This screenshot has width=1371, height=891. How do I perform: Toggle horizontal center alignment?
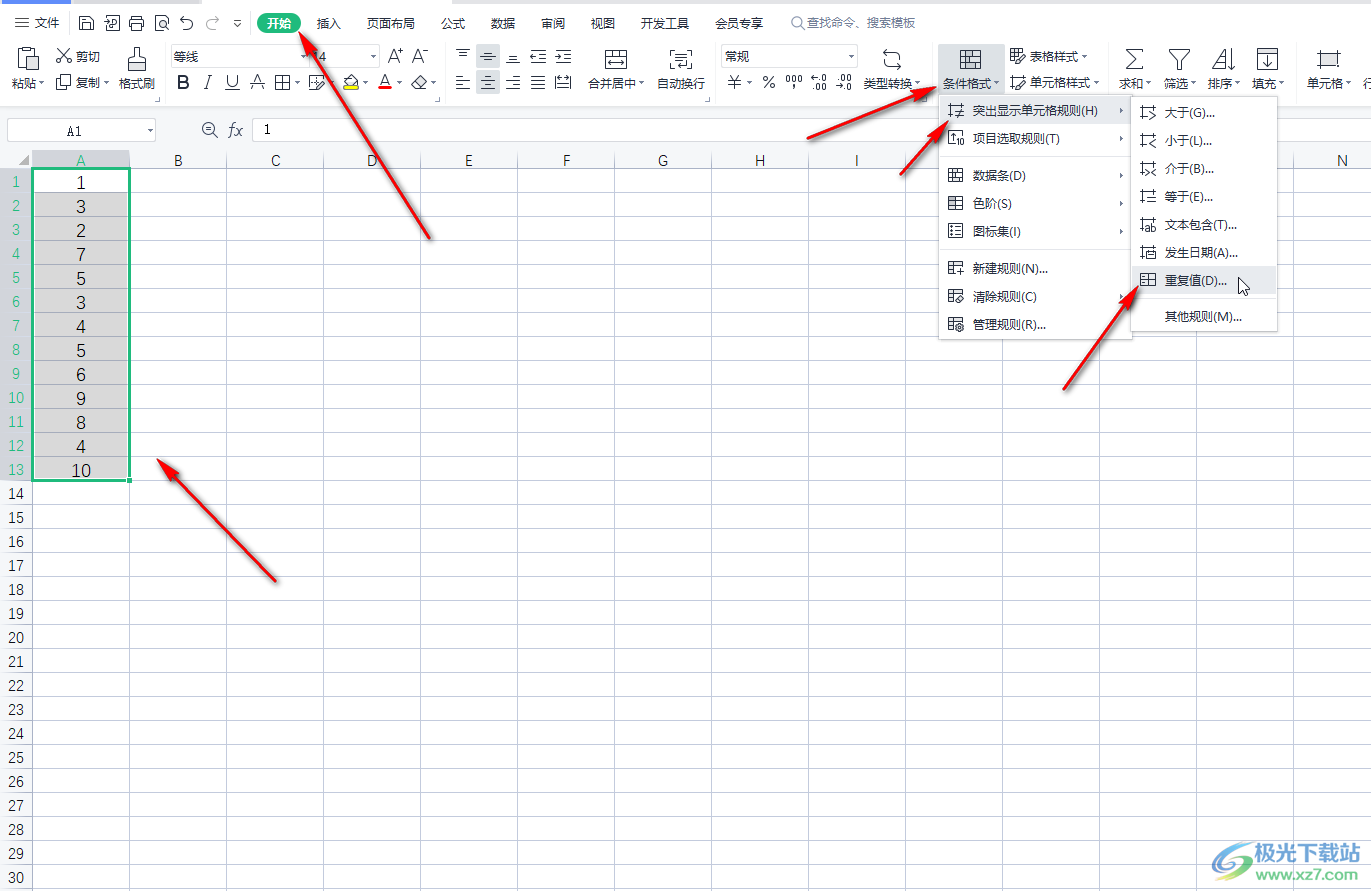(x=488, y=83)
